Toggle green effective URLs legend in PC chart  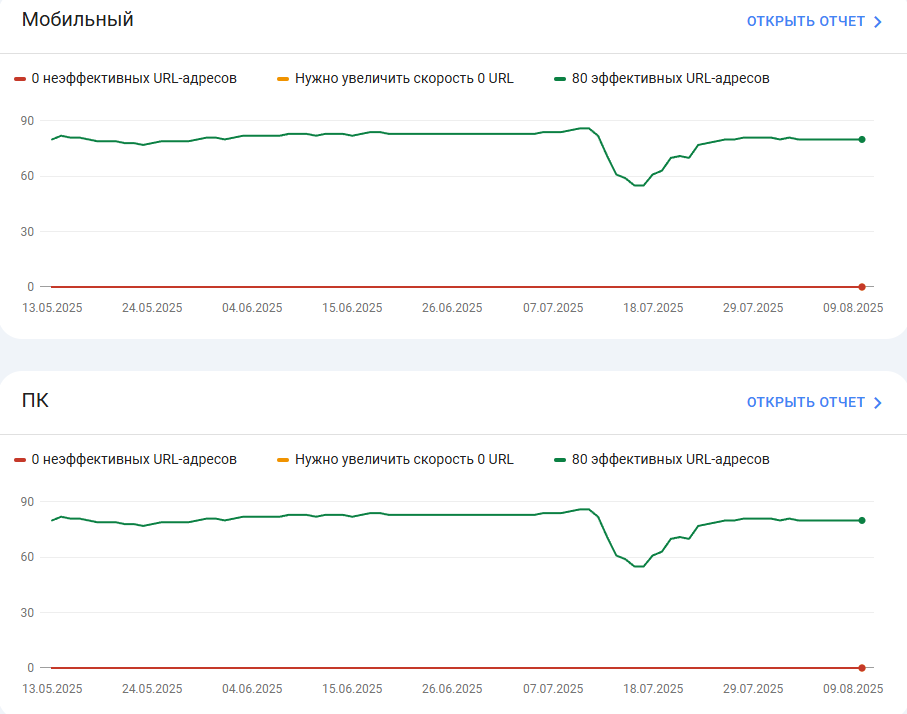662,459
